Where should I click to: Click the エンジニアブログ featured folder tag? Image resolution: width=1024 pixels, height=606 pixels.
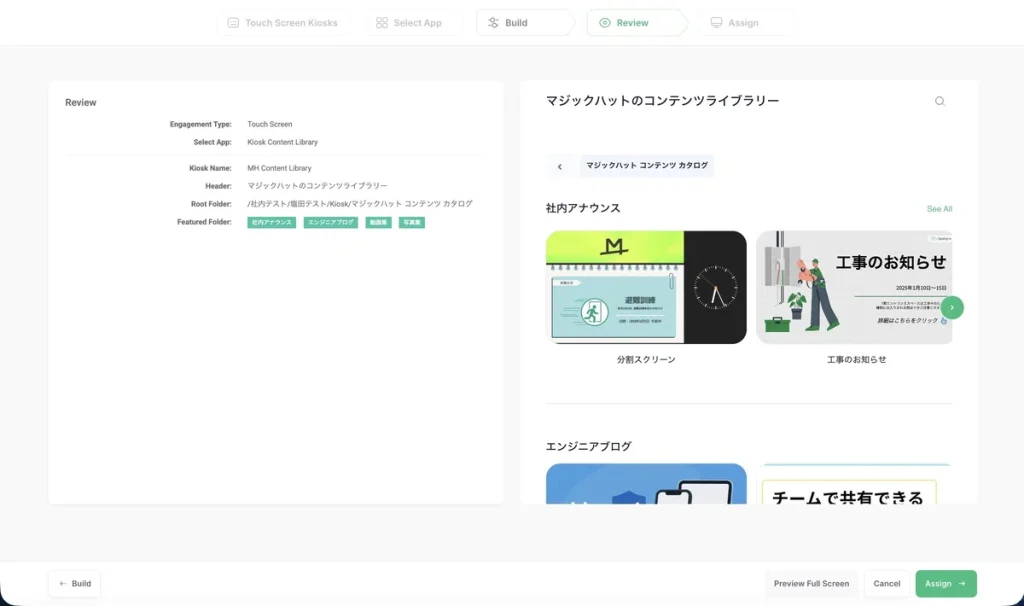point(331,222)
